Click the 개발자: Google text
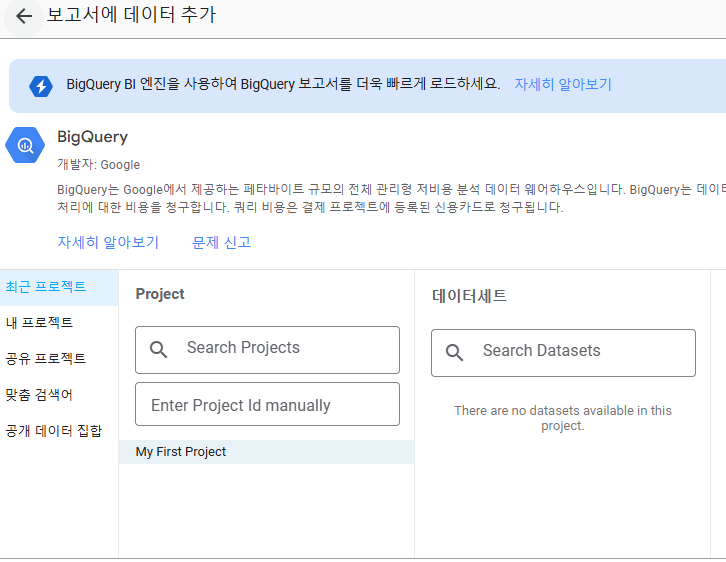This screenshot has width=726, height=562. 98,165
